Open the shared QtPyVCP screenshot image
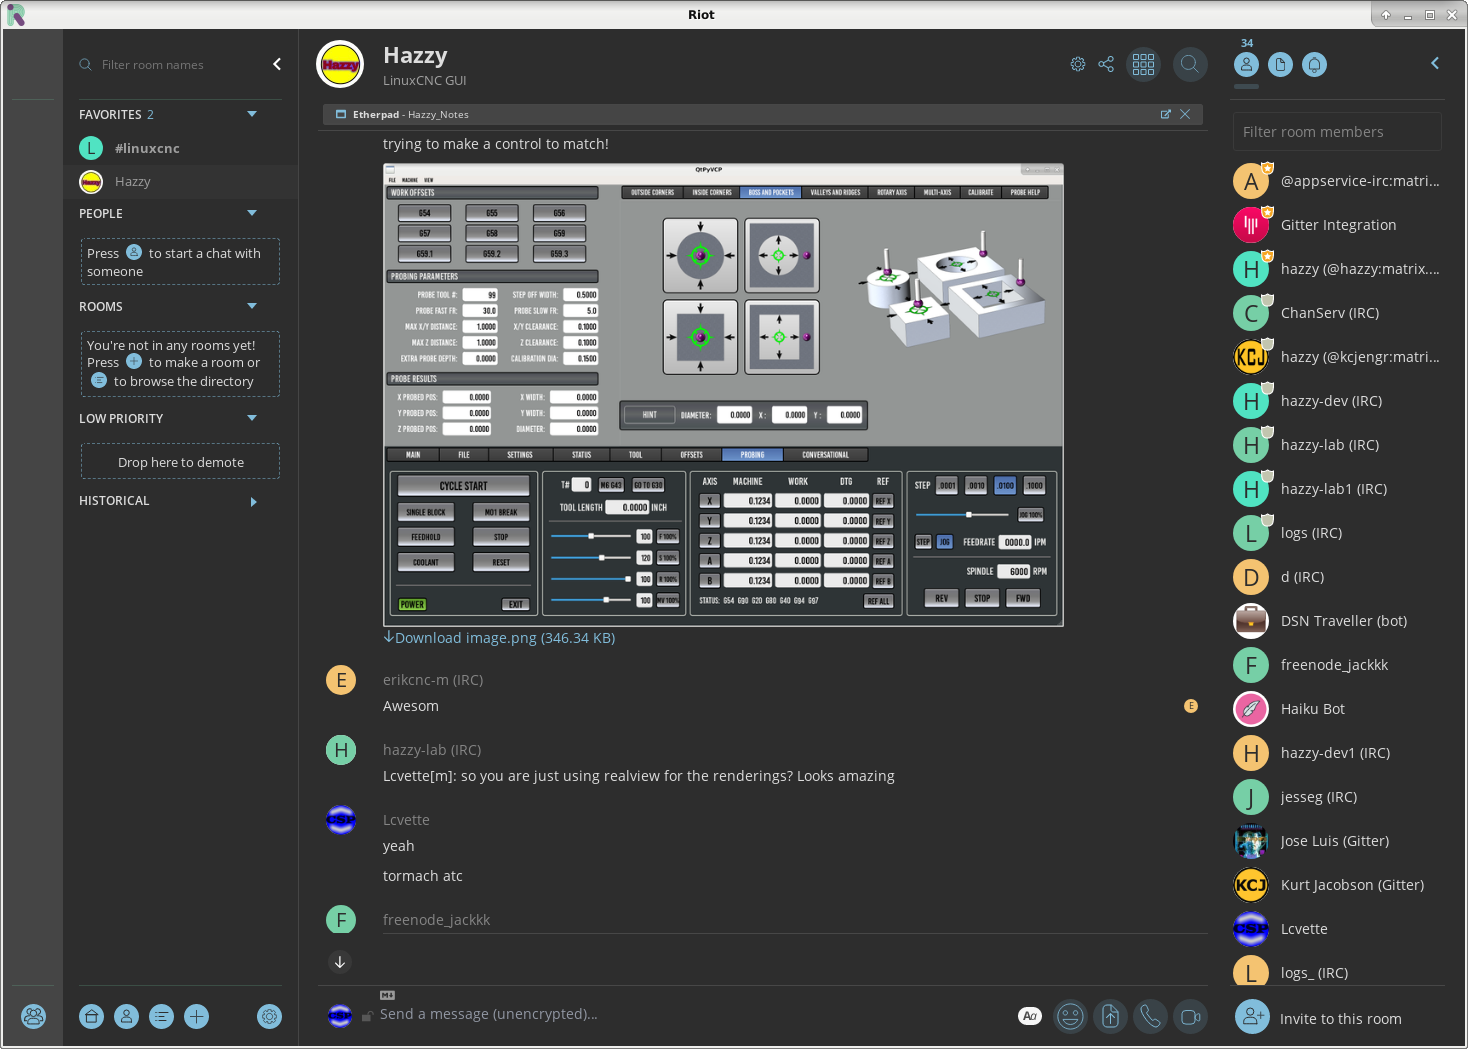Screen dimensions: 1468x1049 tap(723, 395)
